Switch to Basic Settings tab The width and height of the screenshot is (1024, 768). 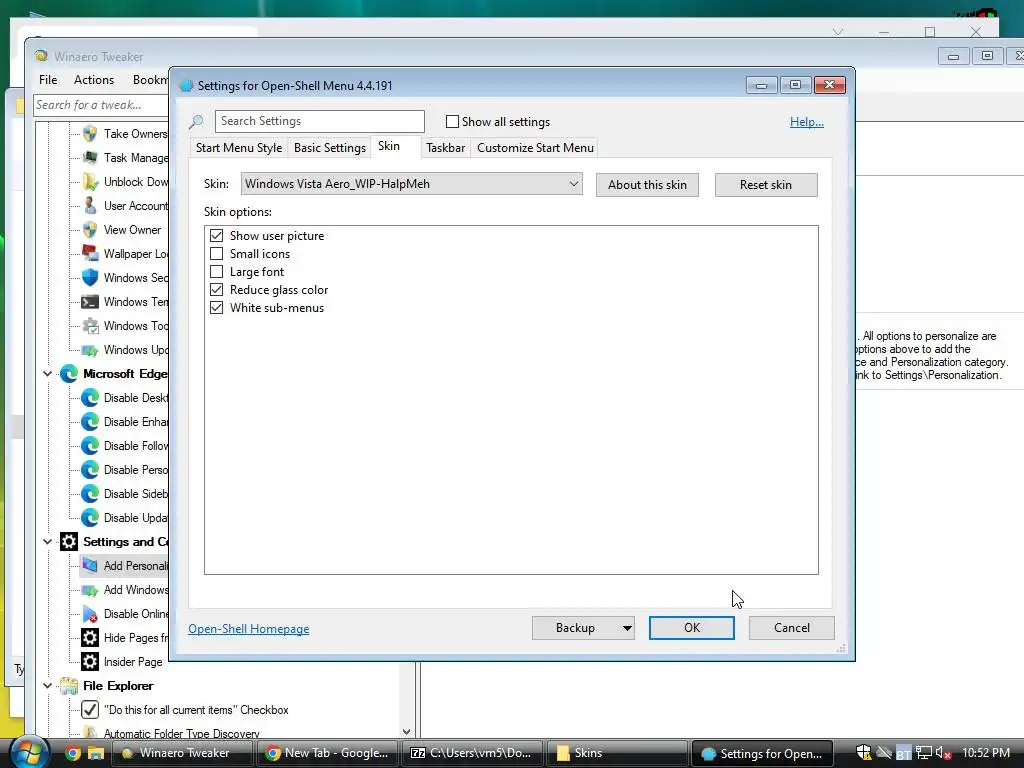pos(330,148)
